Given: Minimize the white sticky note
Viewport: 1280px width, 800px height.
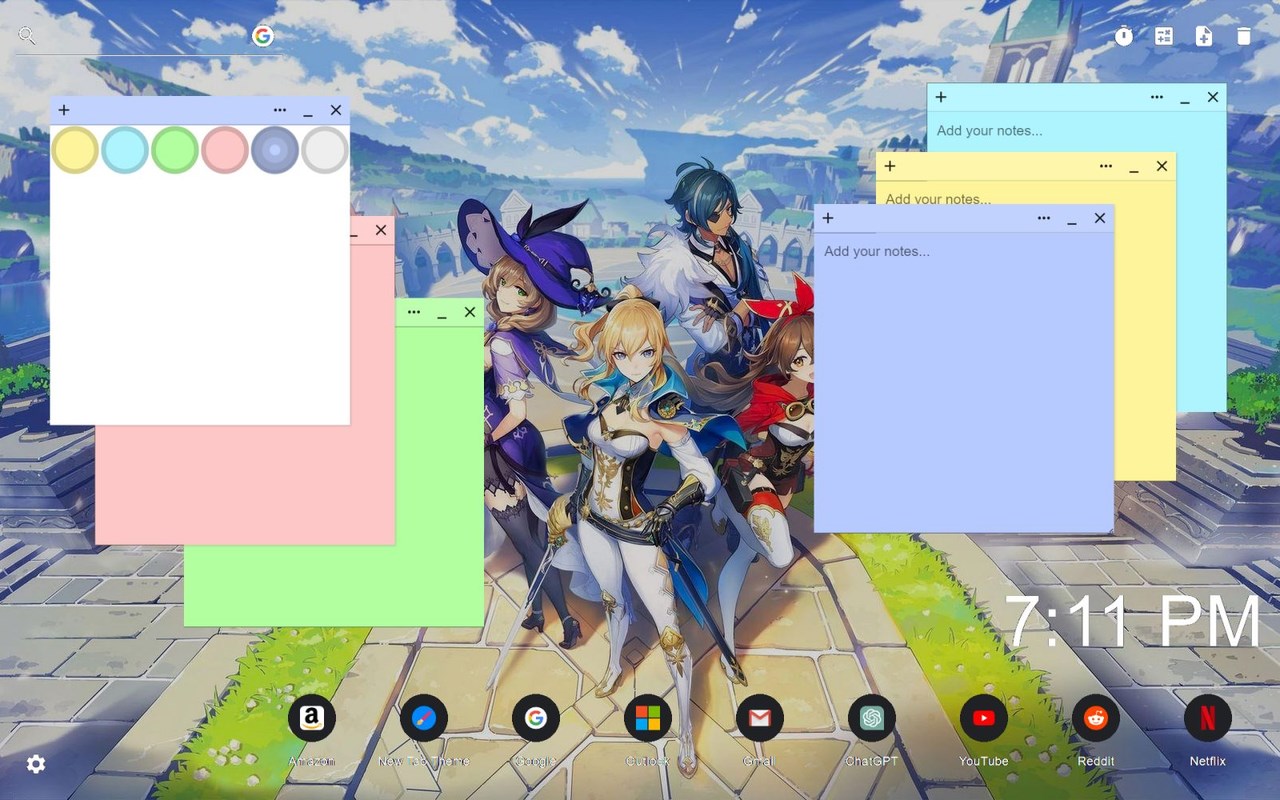Looking at the screenshot, I should (x=308, y=112).
